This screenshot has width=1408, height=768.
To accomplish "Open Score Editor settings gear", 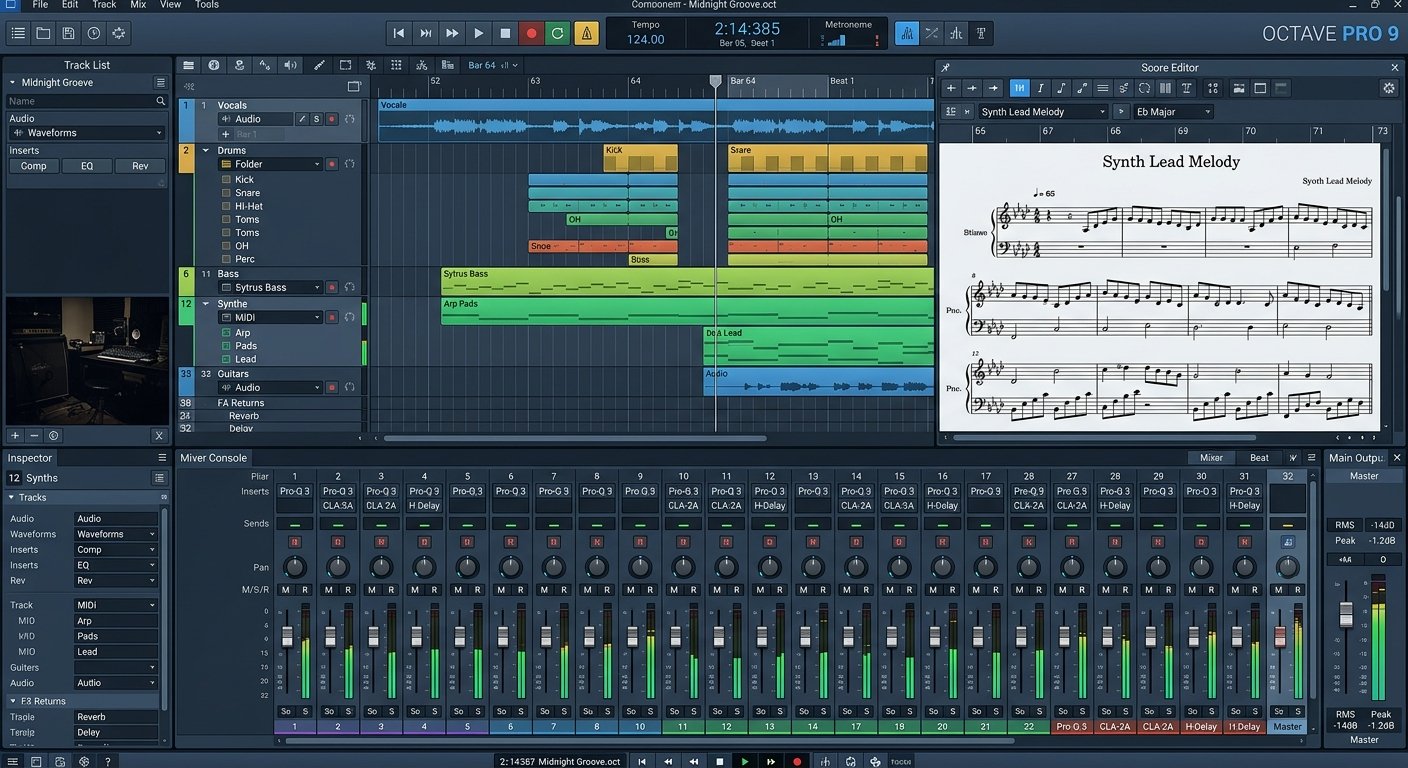I will point(1388,88).
